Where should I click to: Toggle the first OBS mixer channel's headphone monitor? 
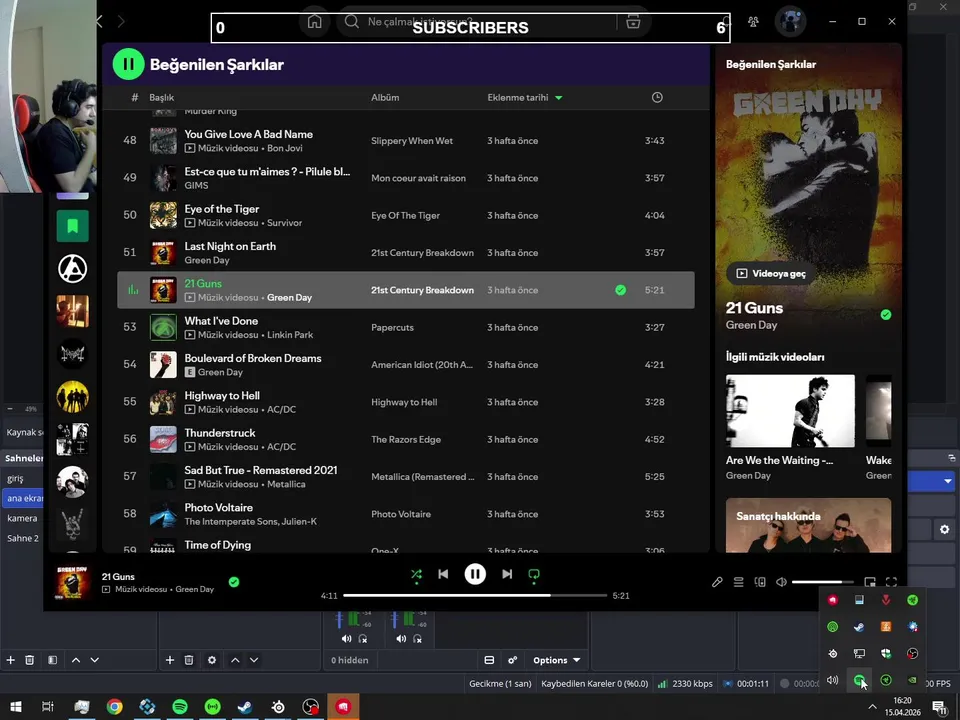[x=363, y=639]
